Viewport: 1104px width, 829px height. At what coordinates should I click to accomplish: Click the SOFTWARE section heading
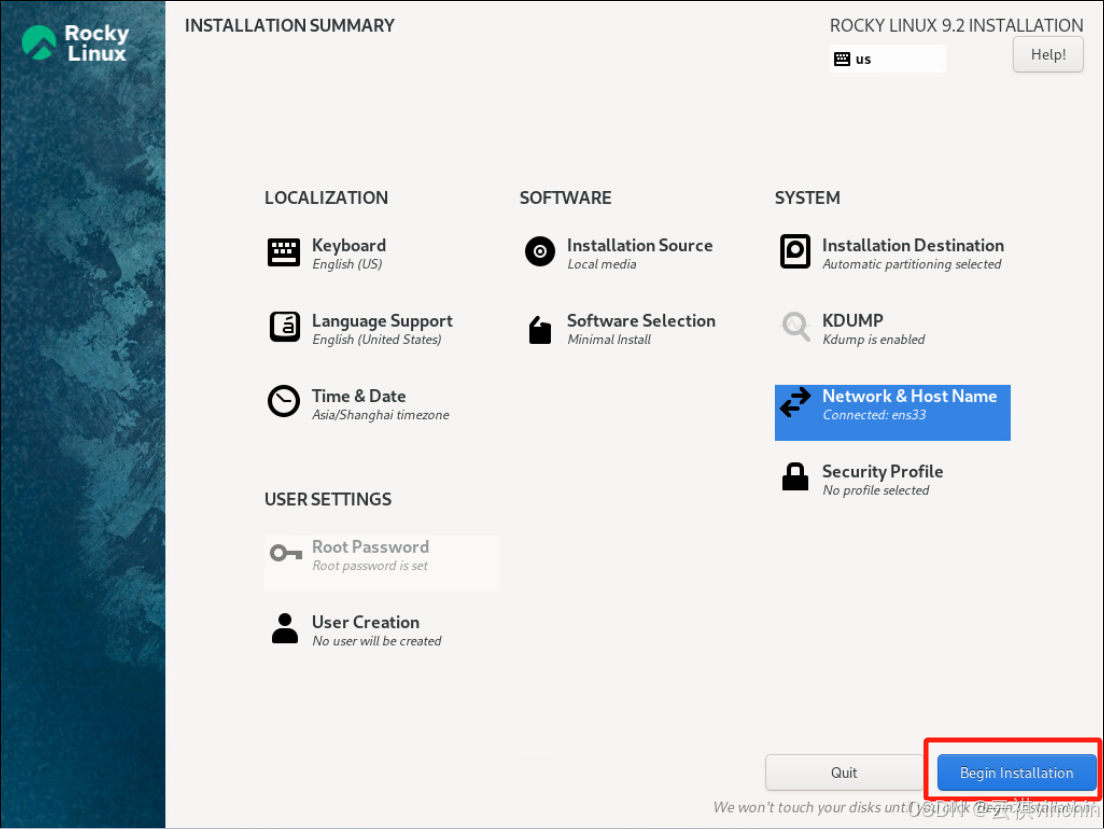click(565, 198)
